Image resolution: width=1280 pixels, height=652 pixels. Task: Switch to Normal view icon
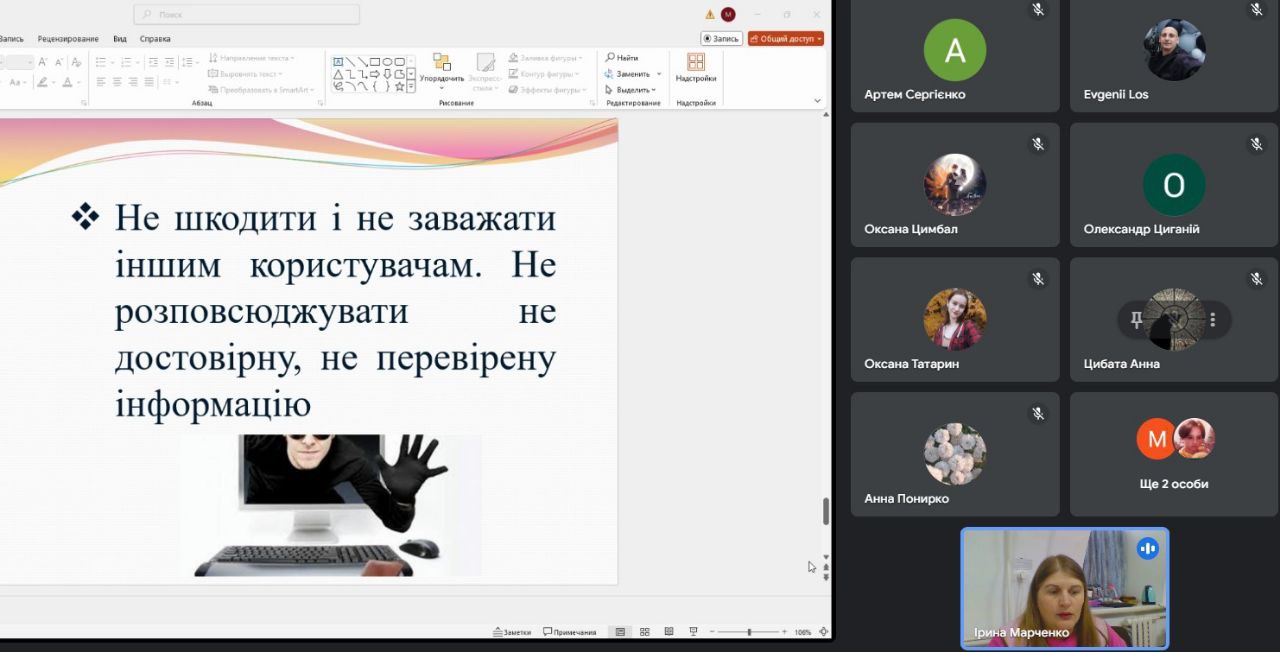pos(620,632)
